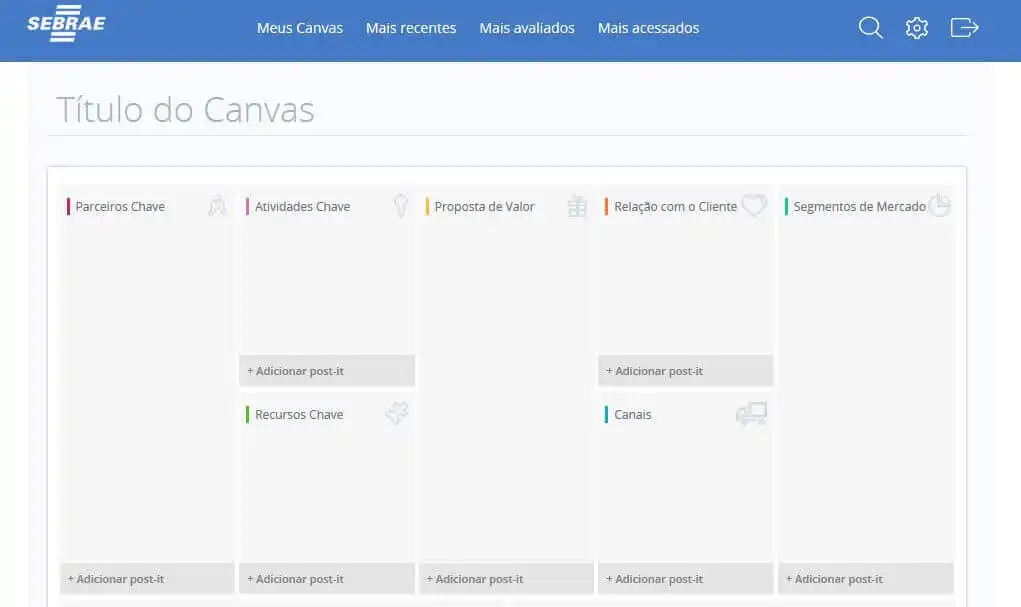Click the logout icon in the top bar
Viewport: 1021px width, 607px height.
963,27
